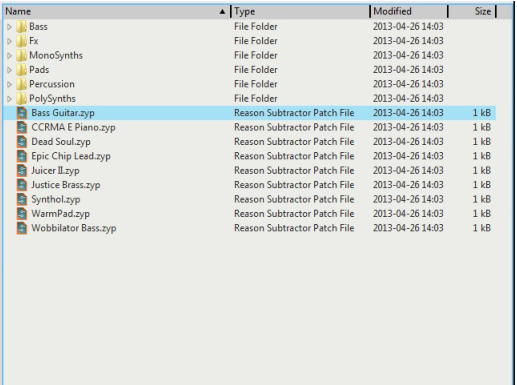Toggle the Name column sort arrow
Screen dimensions: 517x385
(x=222, y=12)
